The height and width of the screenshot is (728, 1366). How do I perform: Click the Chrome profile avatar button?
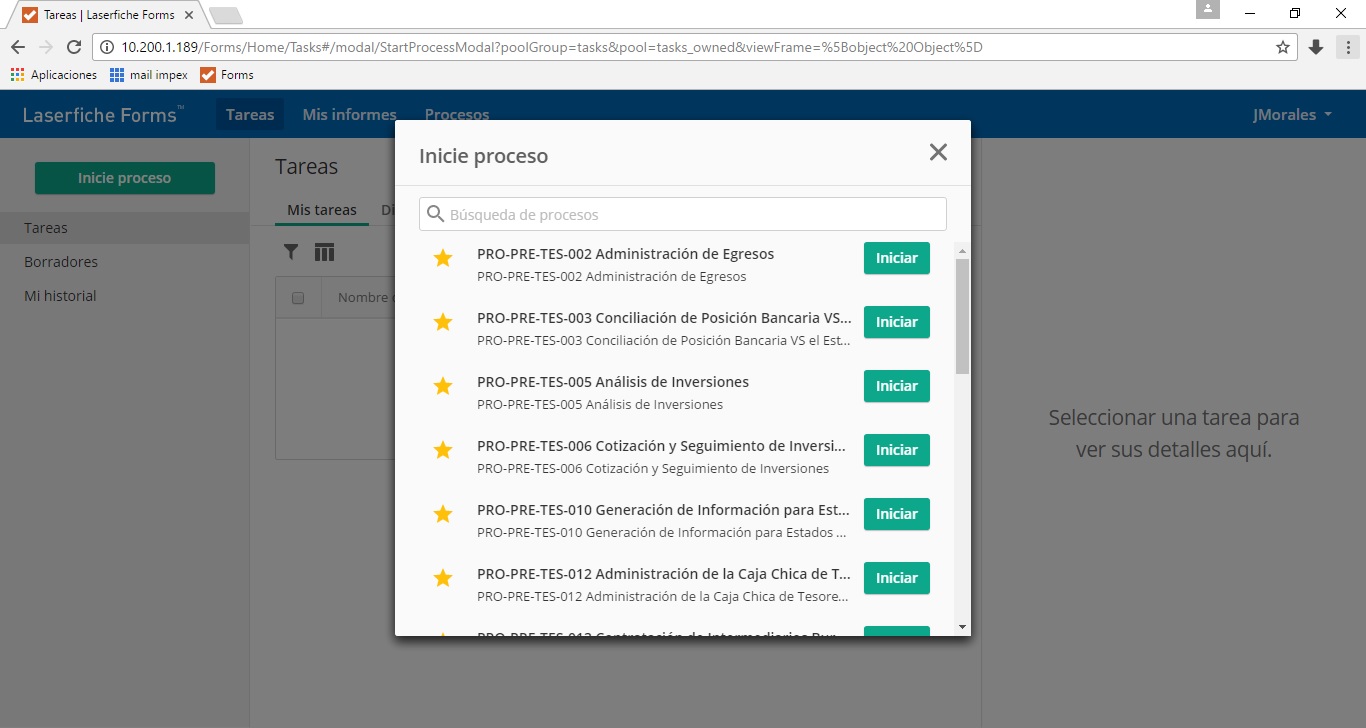coord(1208,9)
